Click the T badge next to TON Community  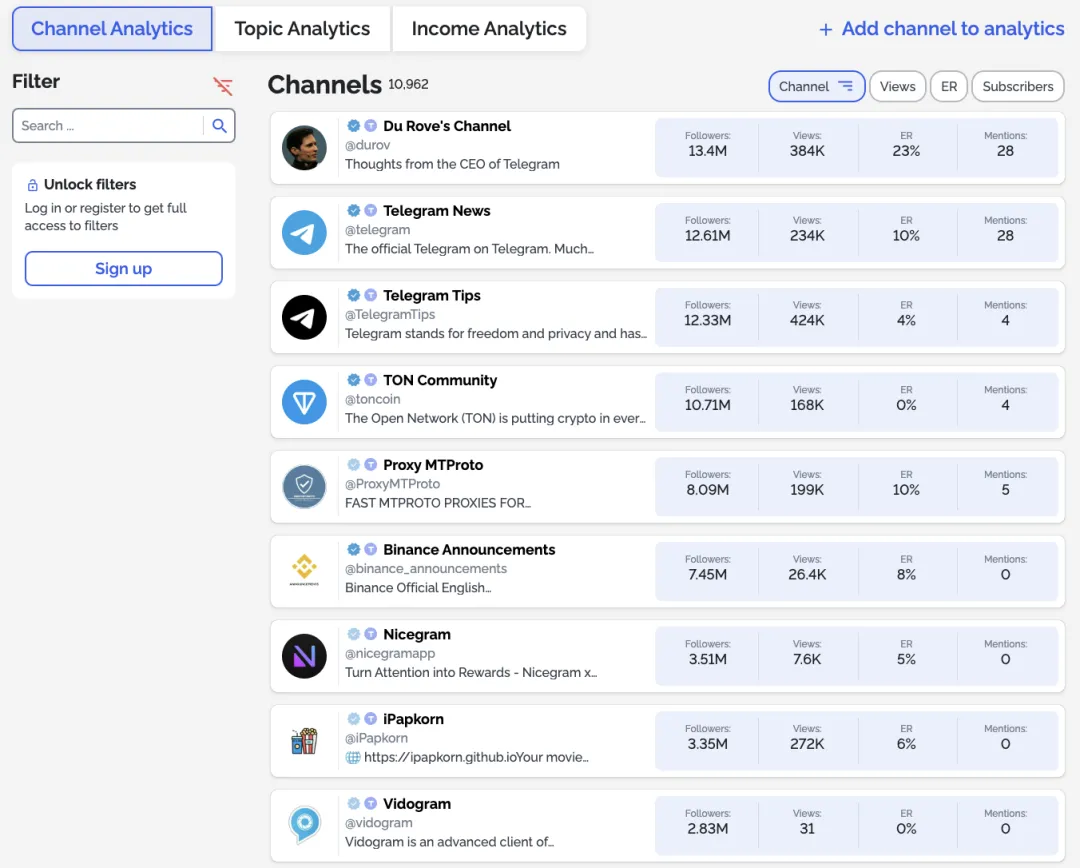click(x=371, y=380)
